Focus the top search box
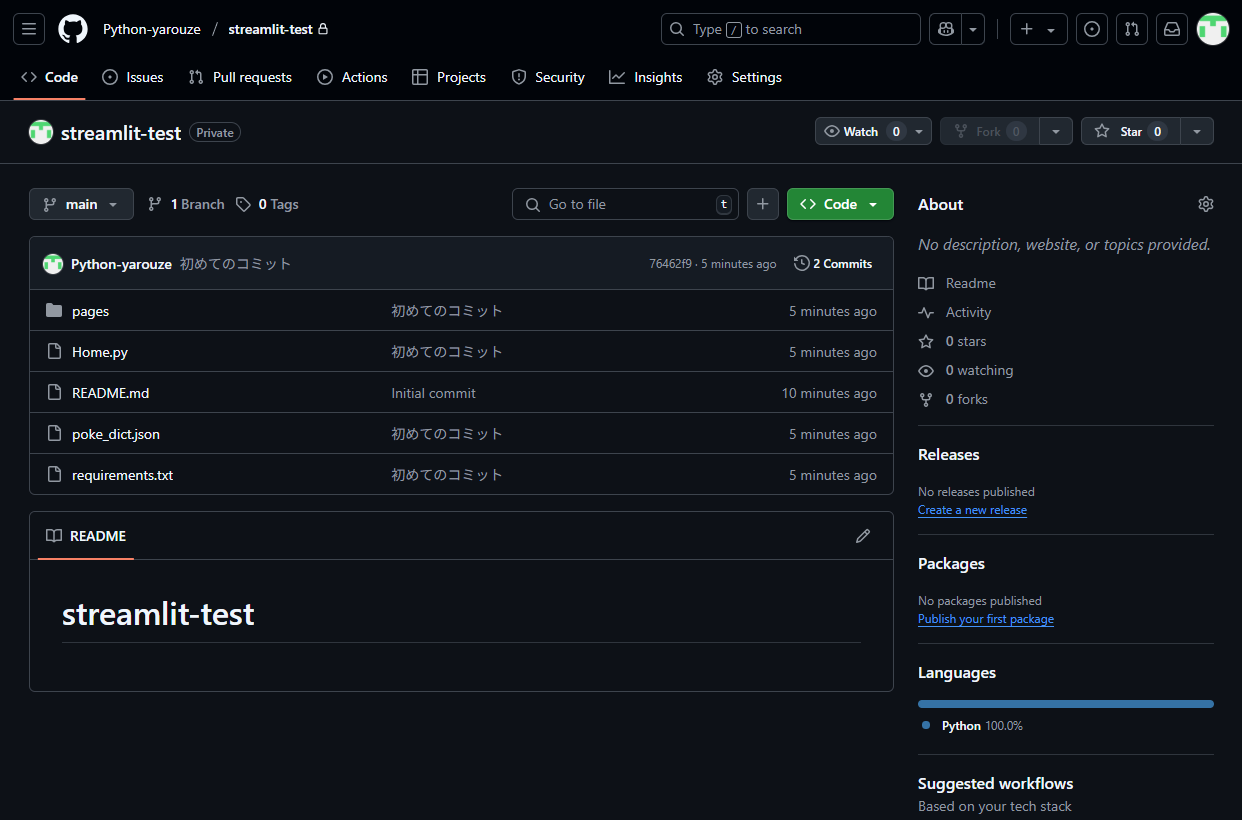The image size is (1242, 820). pos(791,29)
